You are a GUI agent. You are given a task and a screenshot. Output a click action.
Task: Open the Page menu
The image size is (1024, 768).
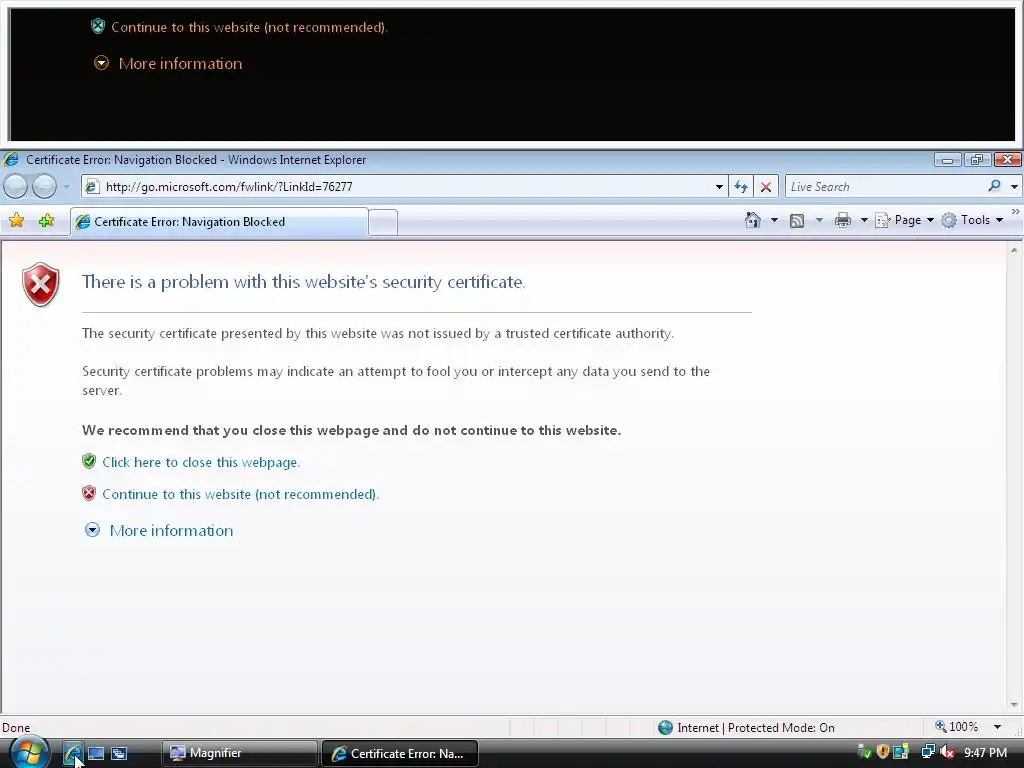(x=904, y=220)
